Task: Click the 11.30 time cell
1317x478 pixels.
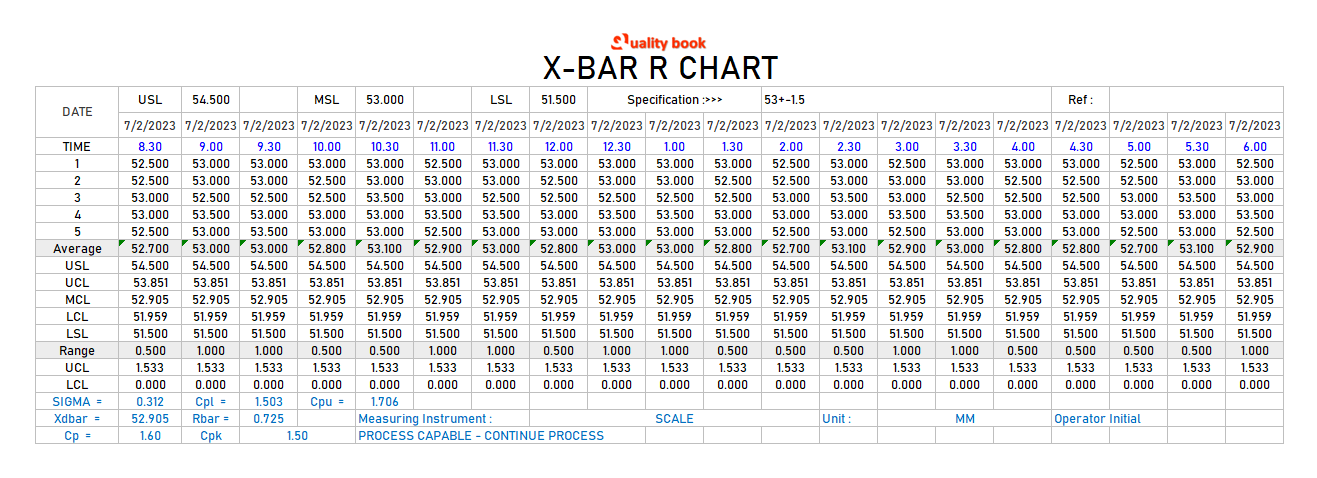Action: click(501, 146)
